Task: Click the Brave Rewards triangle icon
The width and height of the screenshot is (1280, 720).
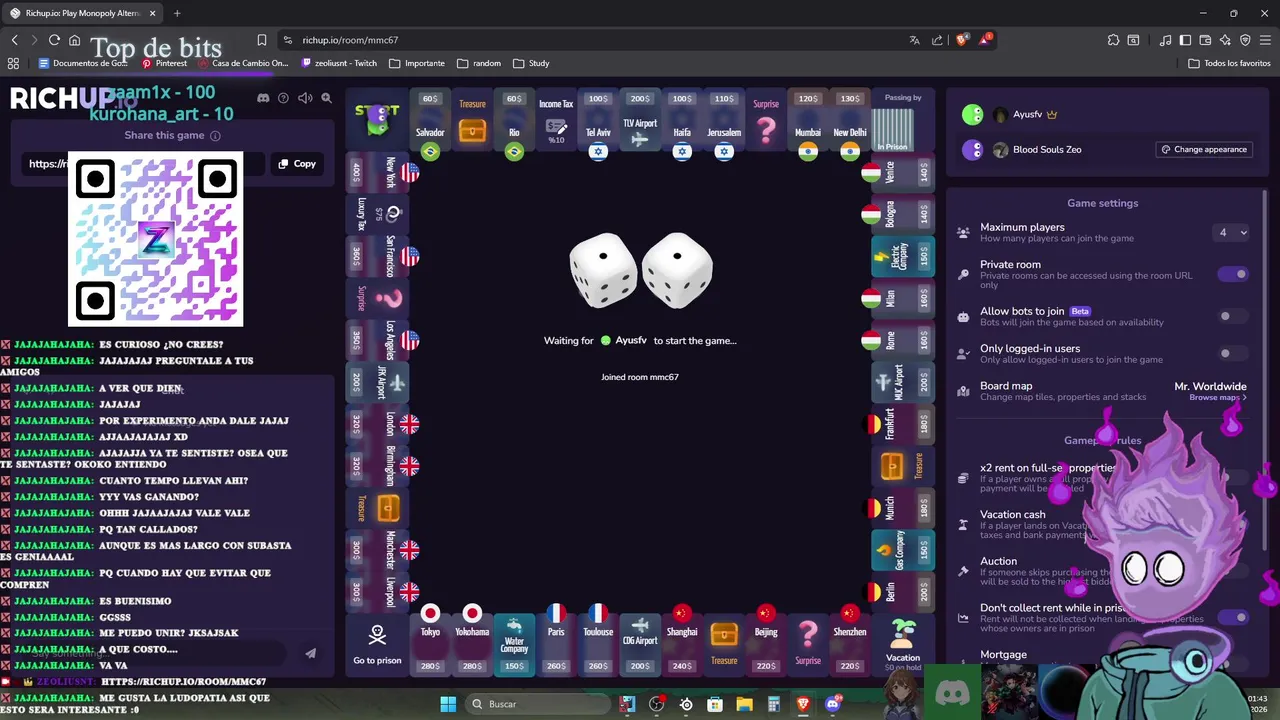Action: (985, 40)
